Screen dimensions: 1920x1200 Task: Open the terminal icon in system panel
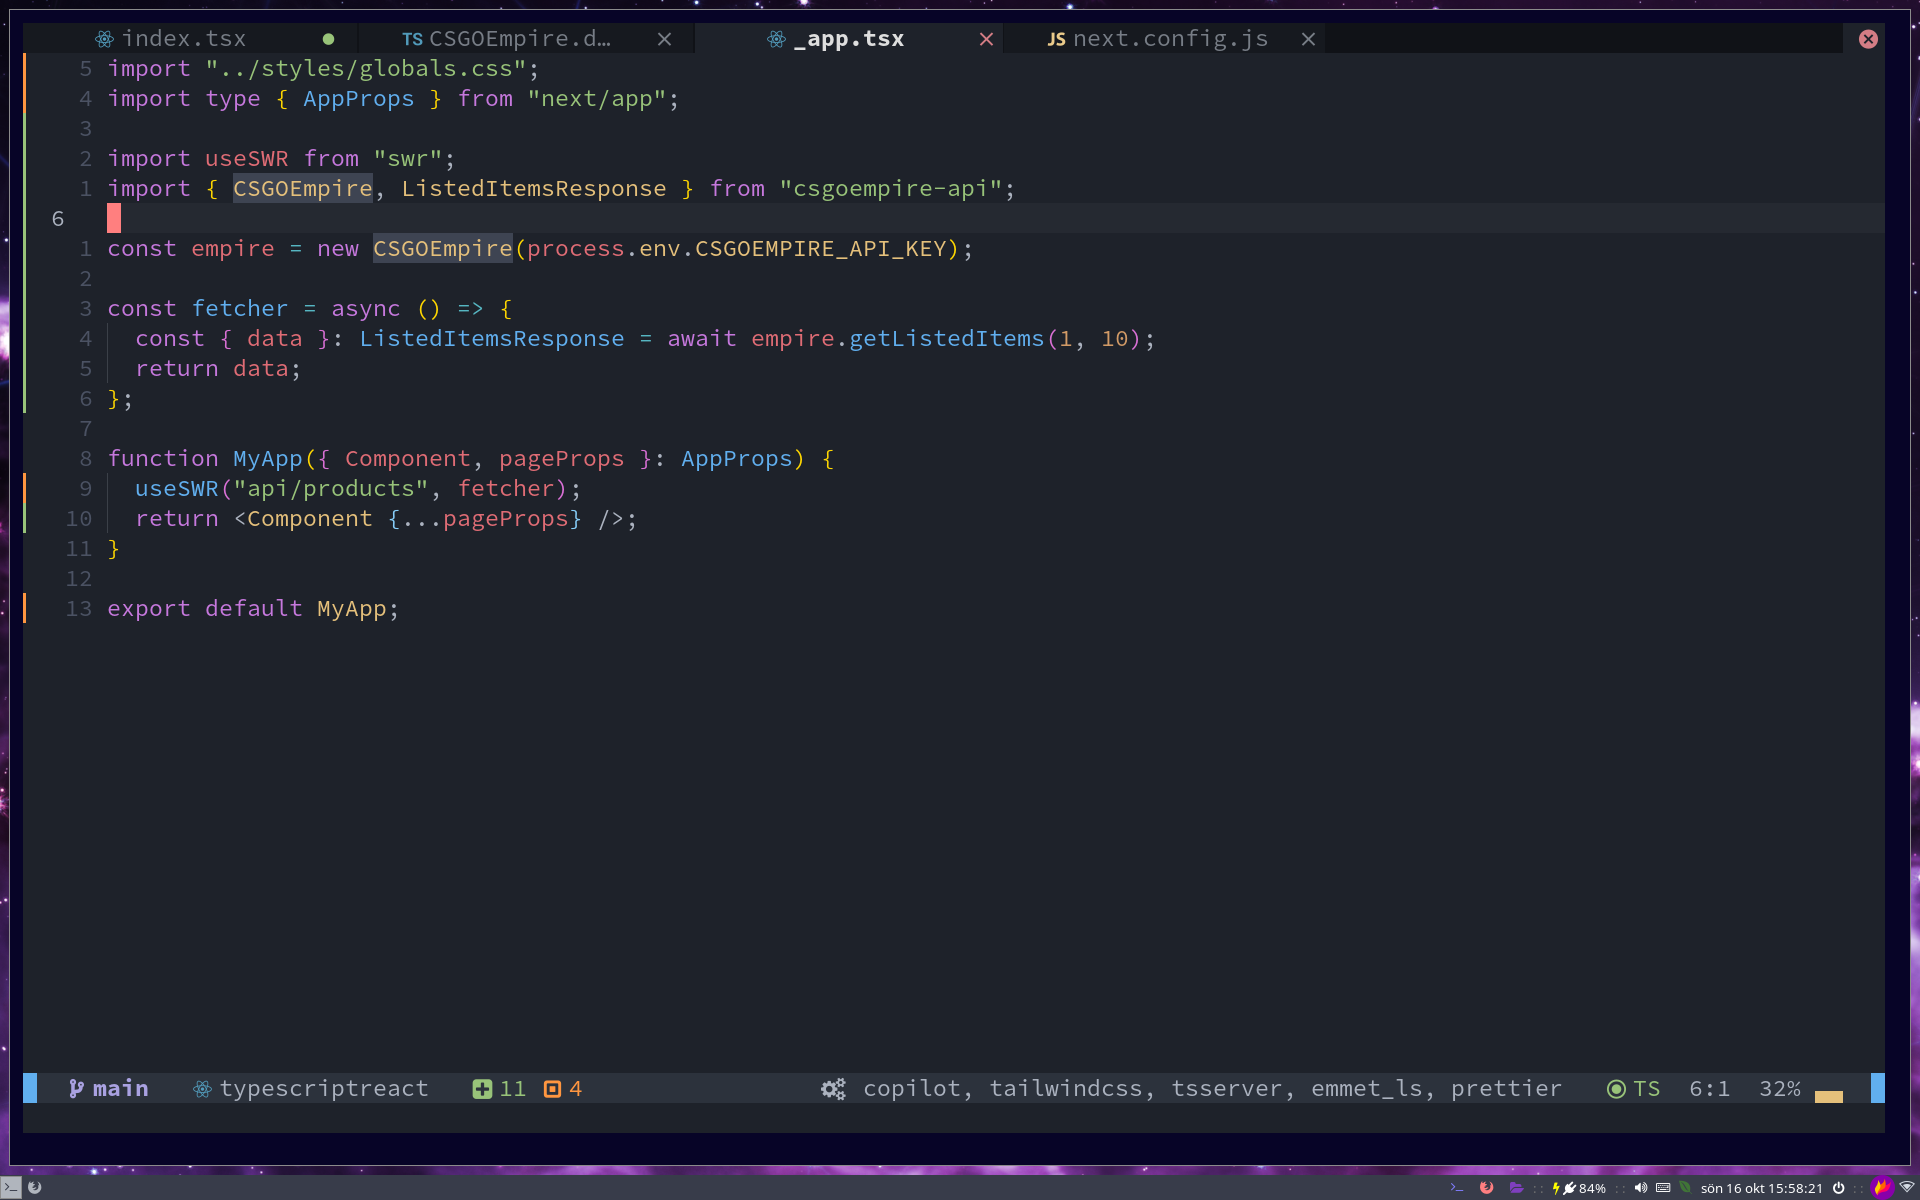[x=1457, y=1188]
